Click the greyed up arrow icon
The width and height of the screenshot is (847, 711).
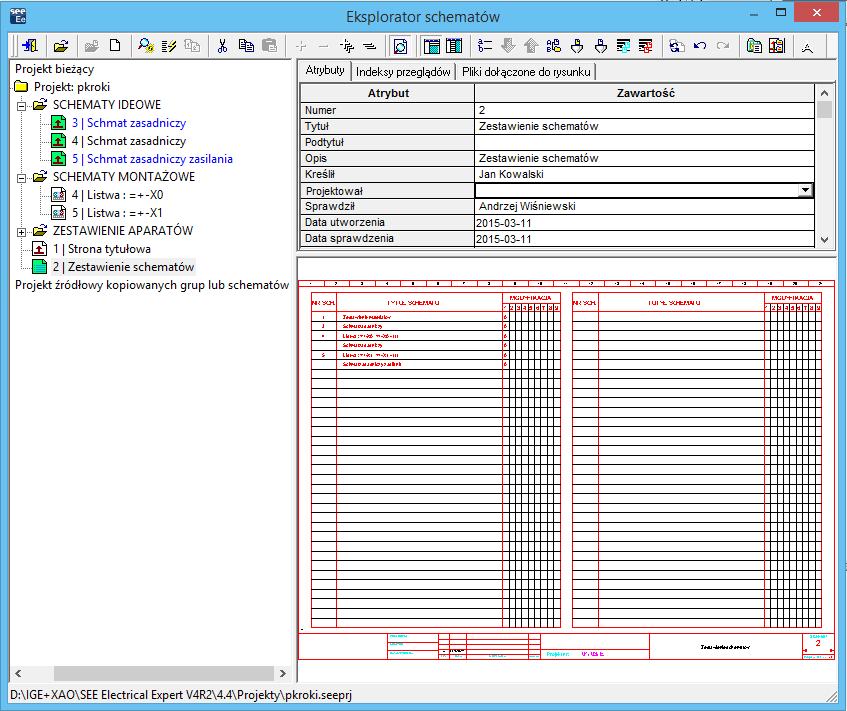point(531,46)
